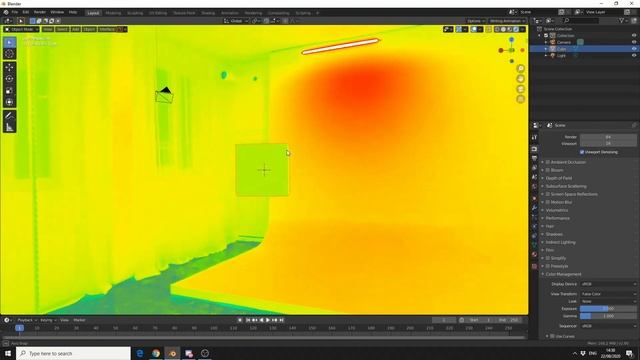Open the Options dropdown in viewport header
The height and width of the screenshot is (360, 640).
point(476,21)
